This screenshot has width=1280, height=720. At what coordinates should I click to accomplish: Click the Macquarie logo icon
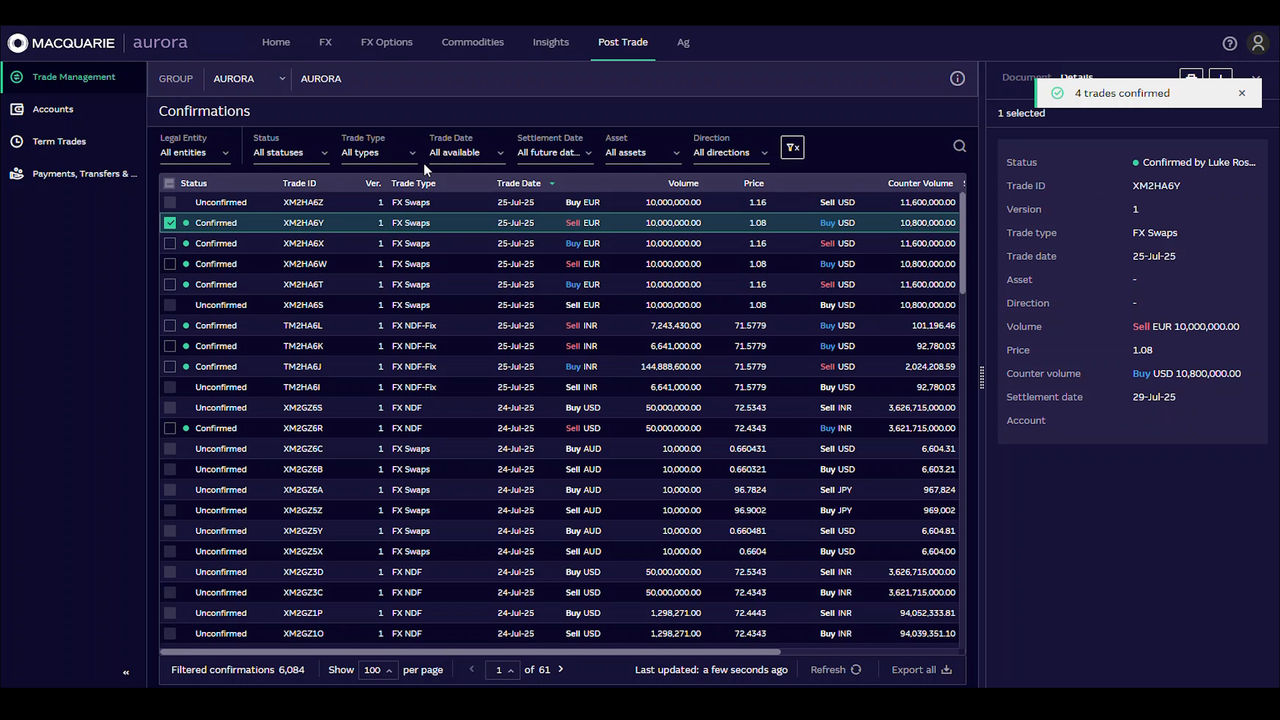pos(17,43)
